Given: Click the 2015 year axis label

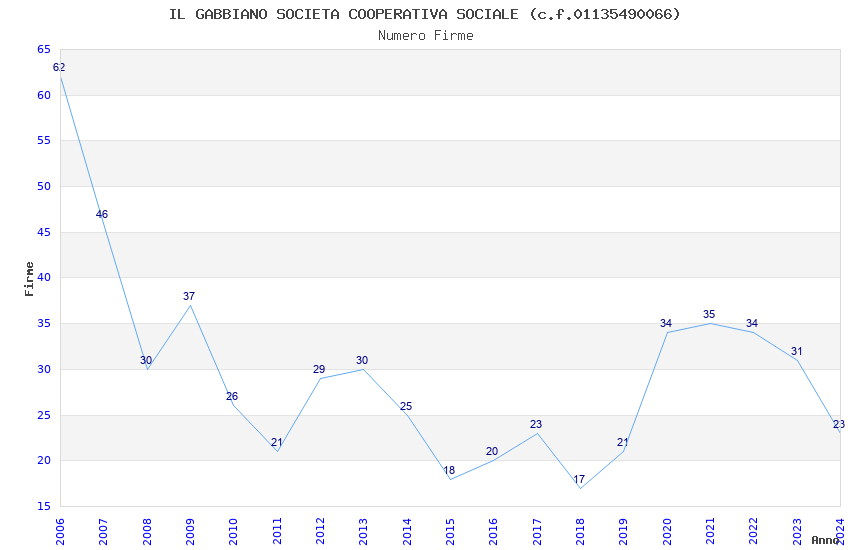Looking at the screenshot, I should click(x=450, y=532).
